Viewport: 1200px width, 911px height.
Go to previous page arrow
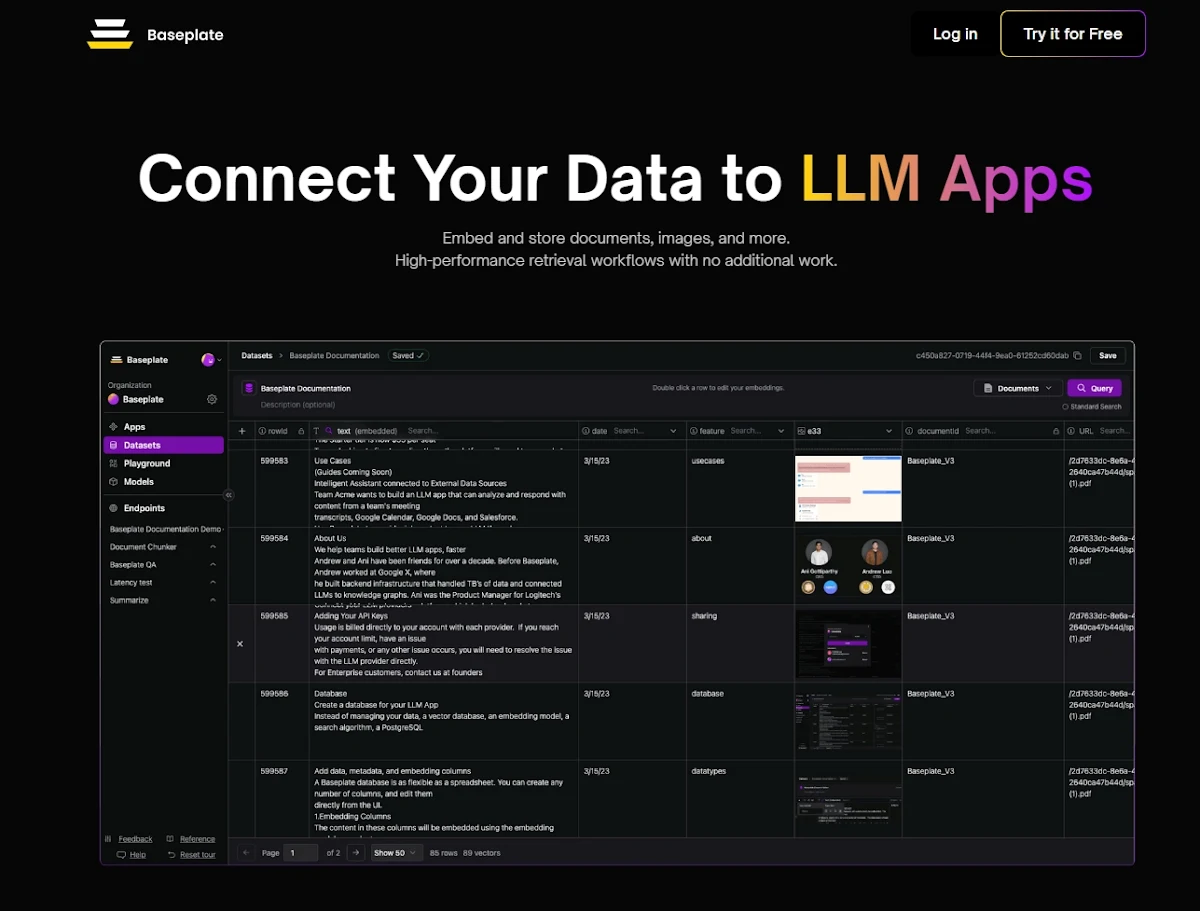coord(246,853)
